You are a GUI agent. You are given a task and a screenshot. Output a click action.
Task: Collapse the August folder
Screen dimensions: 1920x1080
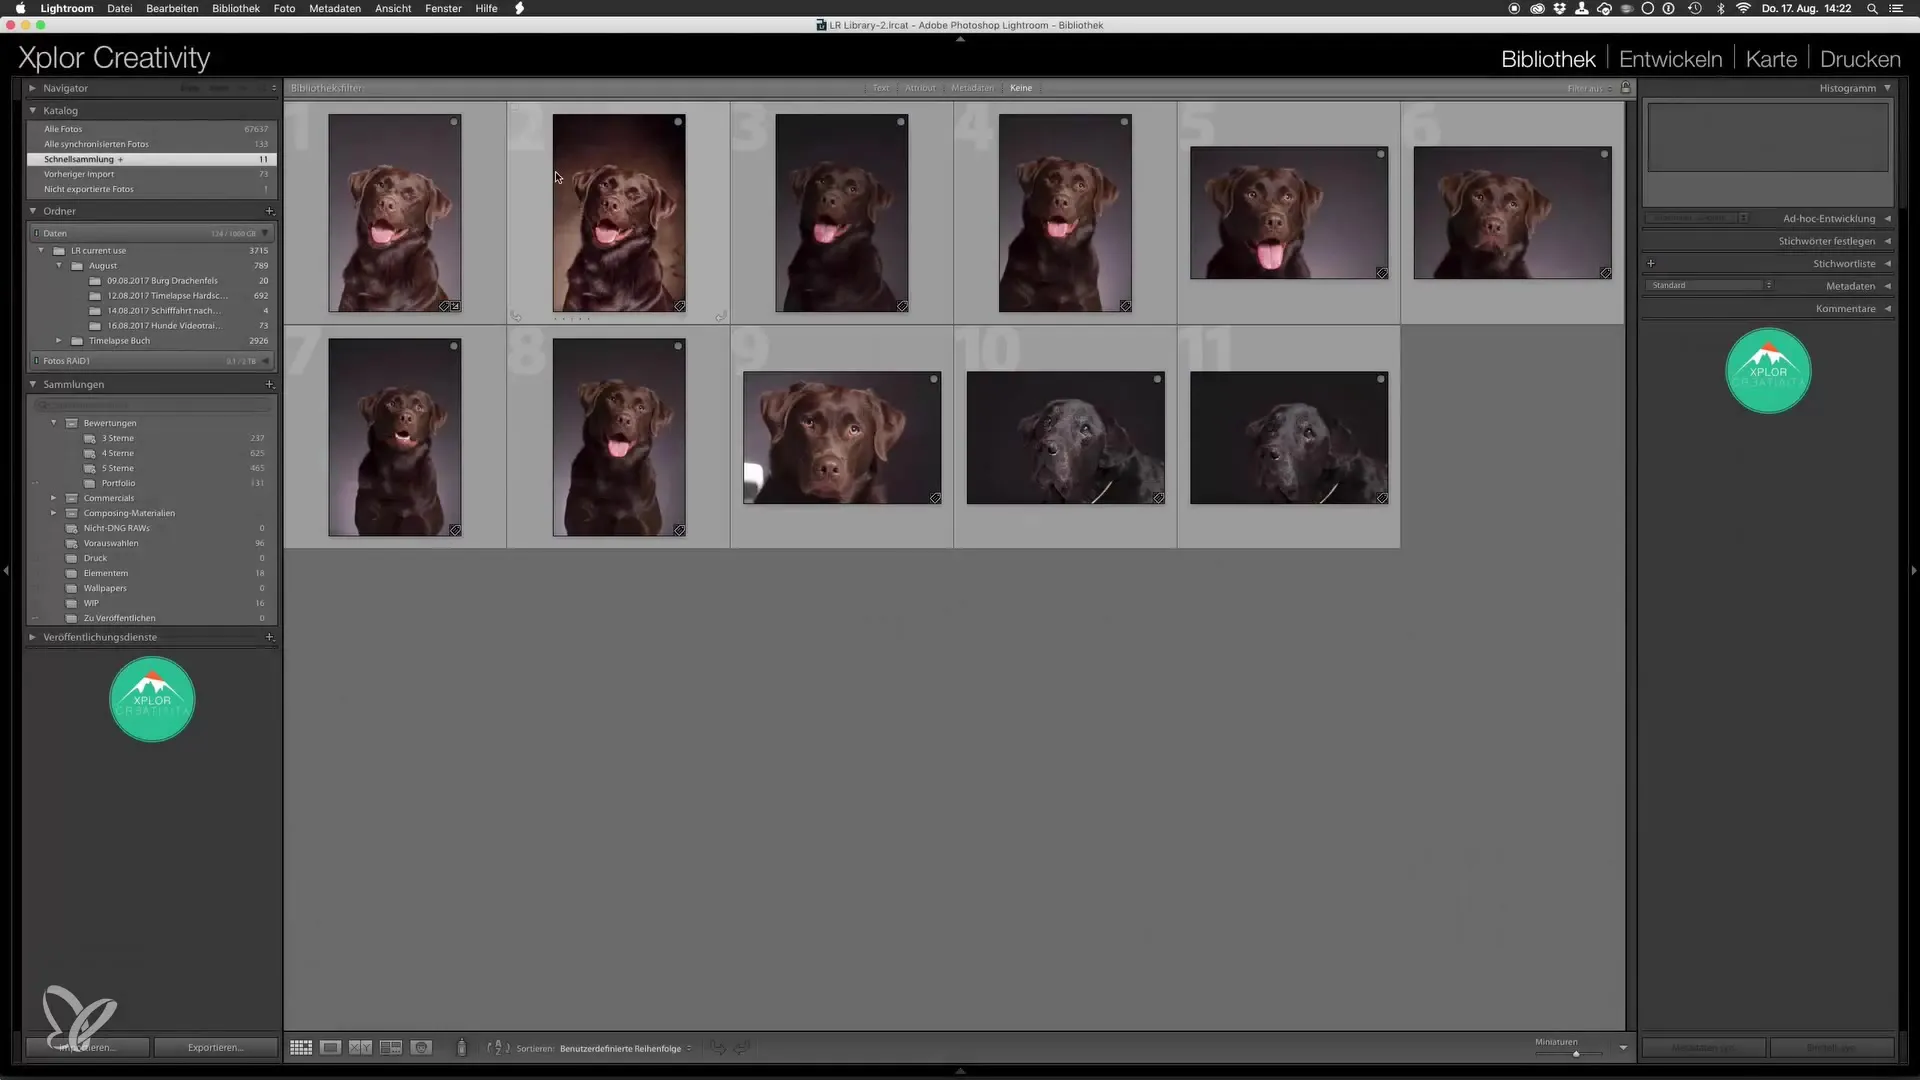point(59,266)
